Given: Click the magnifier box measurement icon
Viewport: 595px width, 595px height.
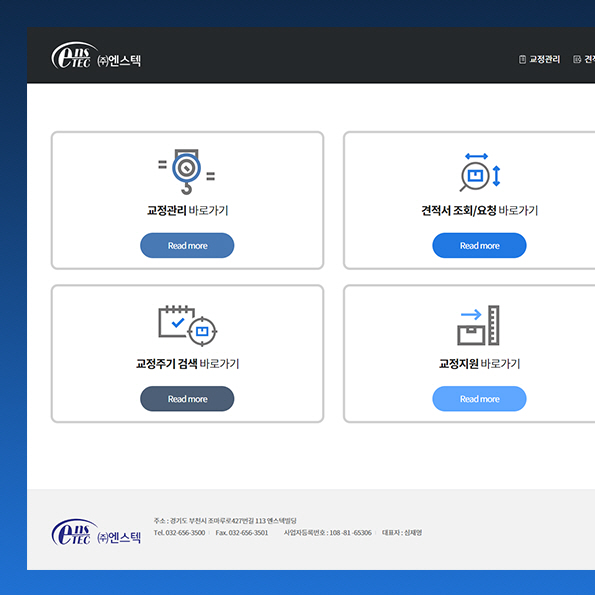Looking at the screenshot, I should [x=480, y=172].
